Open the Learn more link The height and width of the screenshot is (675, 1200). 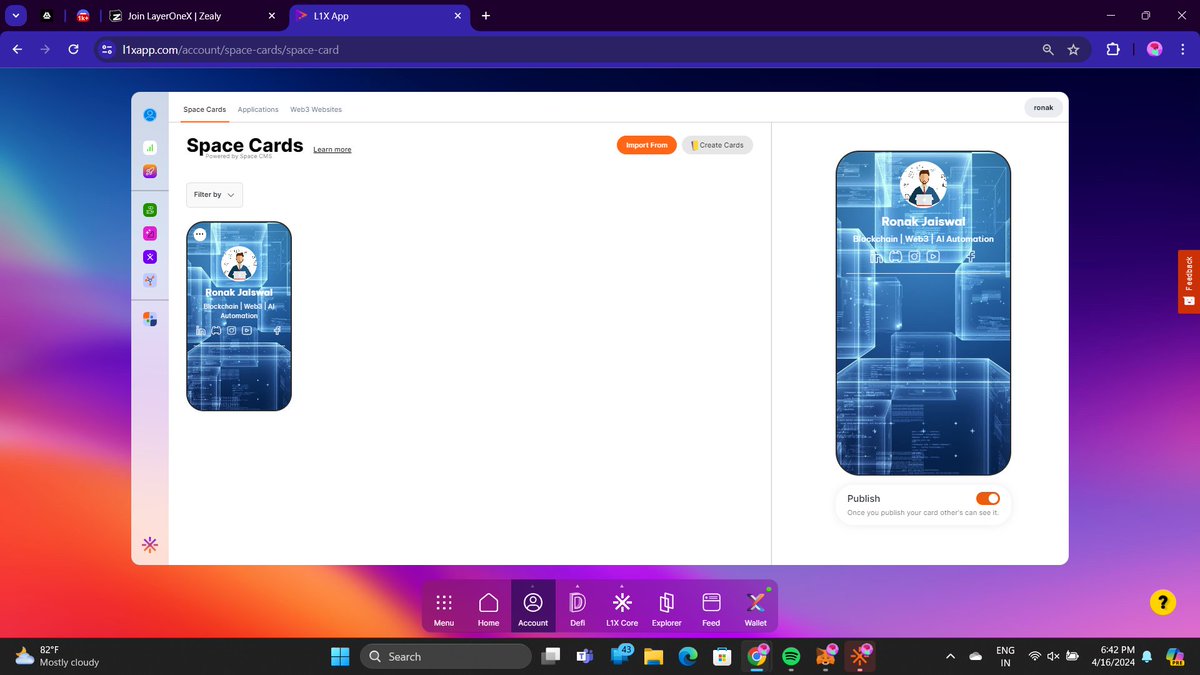click(332, 150)
